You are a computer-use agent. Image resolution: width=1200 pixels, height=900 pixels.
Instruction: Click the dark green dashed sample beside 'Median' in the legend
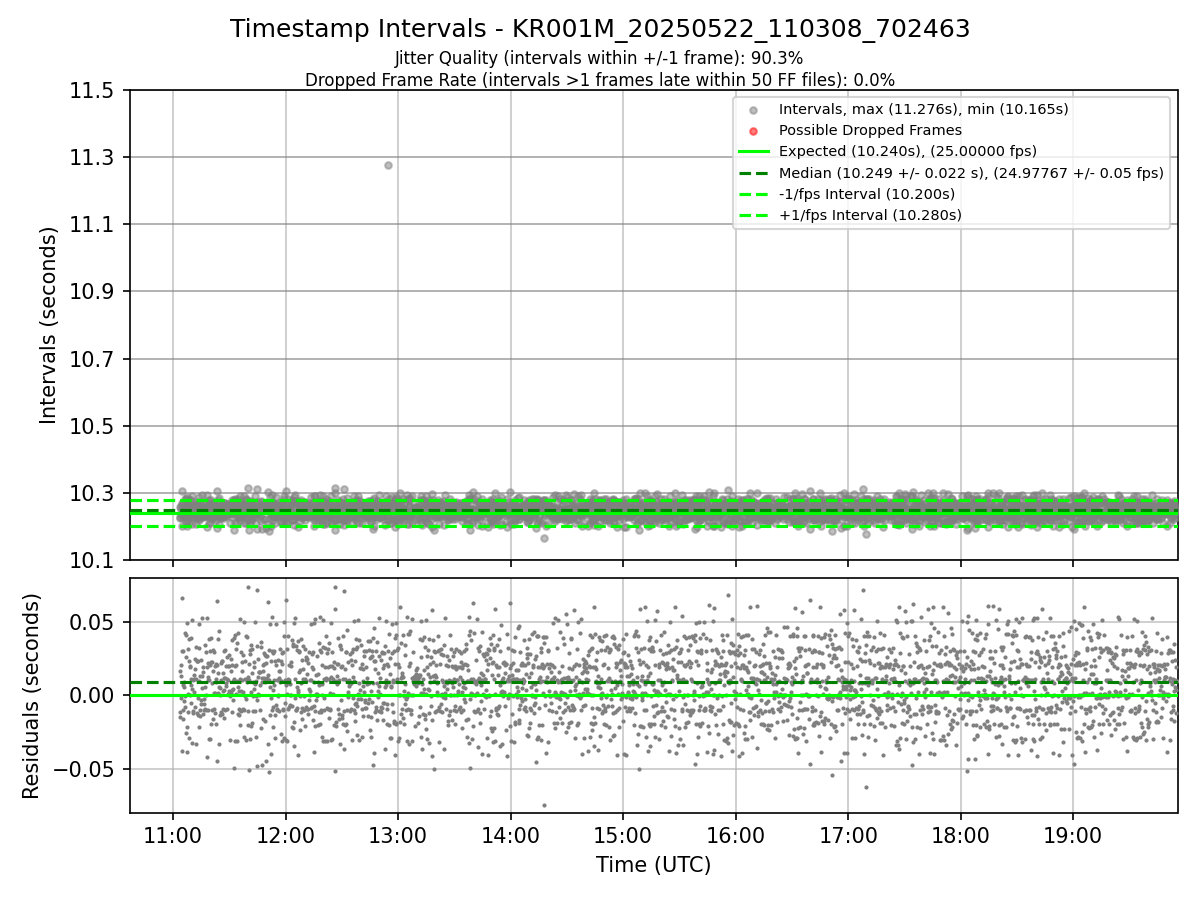753,172
